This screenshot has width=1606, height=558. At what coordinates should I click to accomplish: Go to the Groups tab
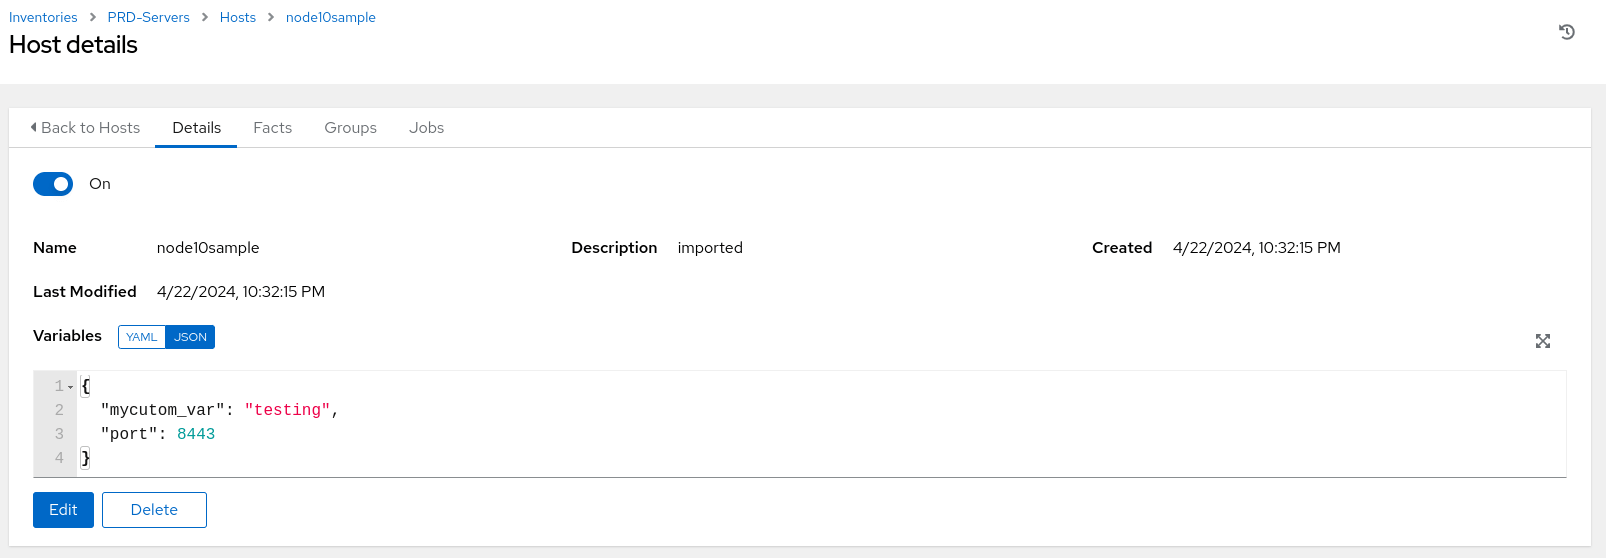(x=350, y=128)
